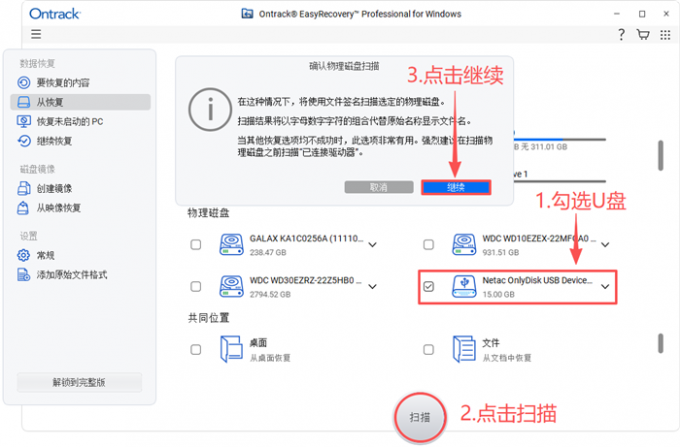Click the WDC WD10EZEX disk icon
This screenshot has height=447, width=680.
tap(464, 245)
